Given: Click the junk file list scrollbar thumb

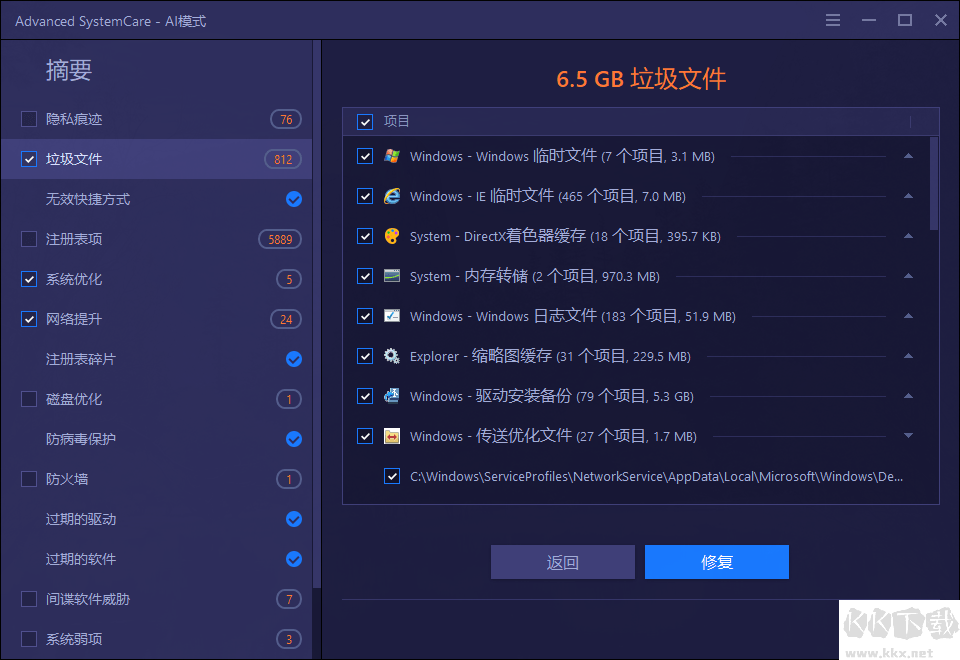Looking at the screenshot, I should coord(934,184).
